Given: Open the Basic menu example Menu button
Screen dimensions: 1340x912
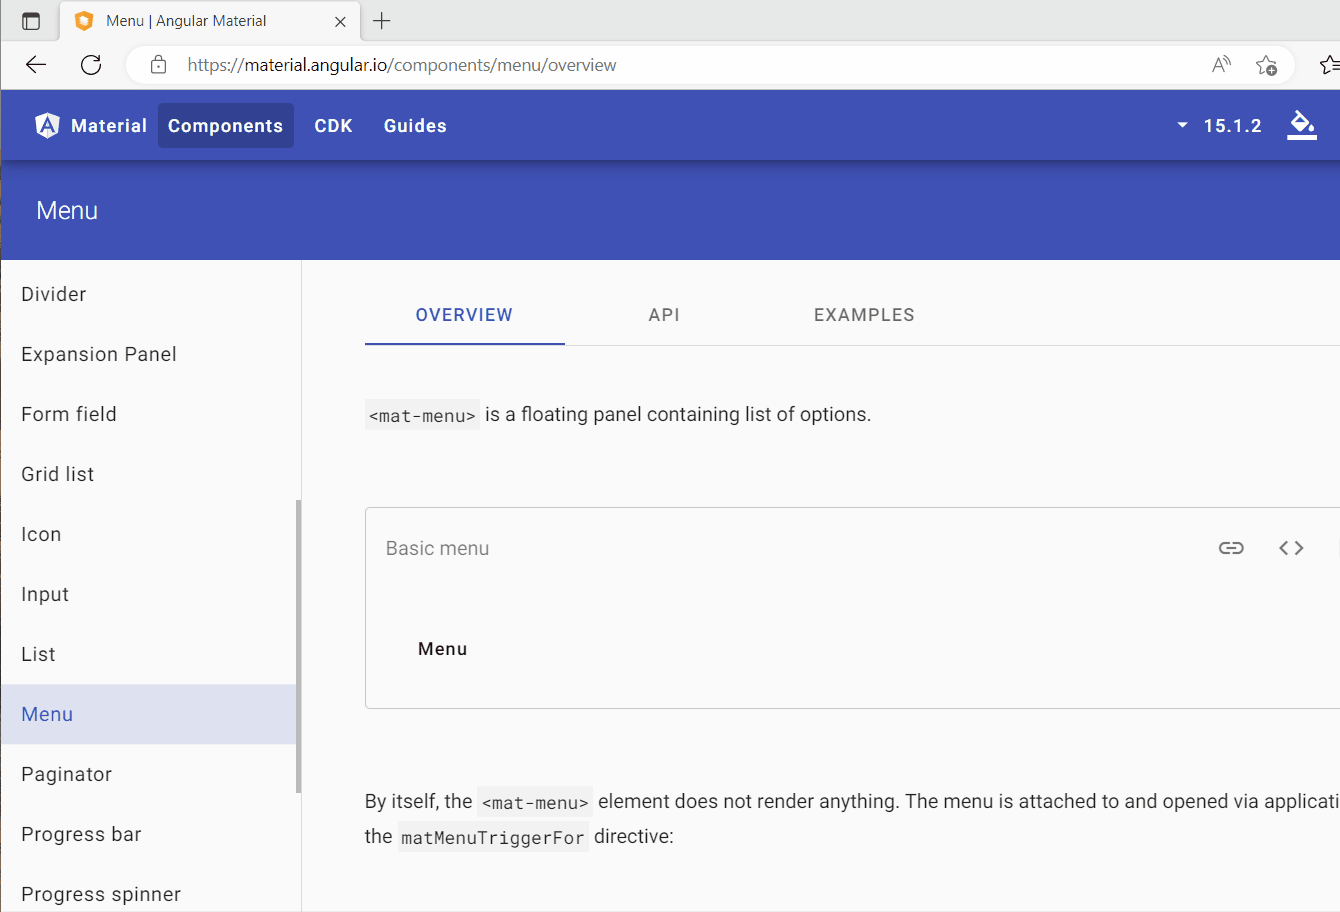Looking at the screenshot, I should (x=442, y=649).
